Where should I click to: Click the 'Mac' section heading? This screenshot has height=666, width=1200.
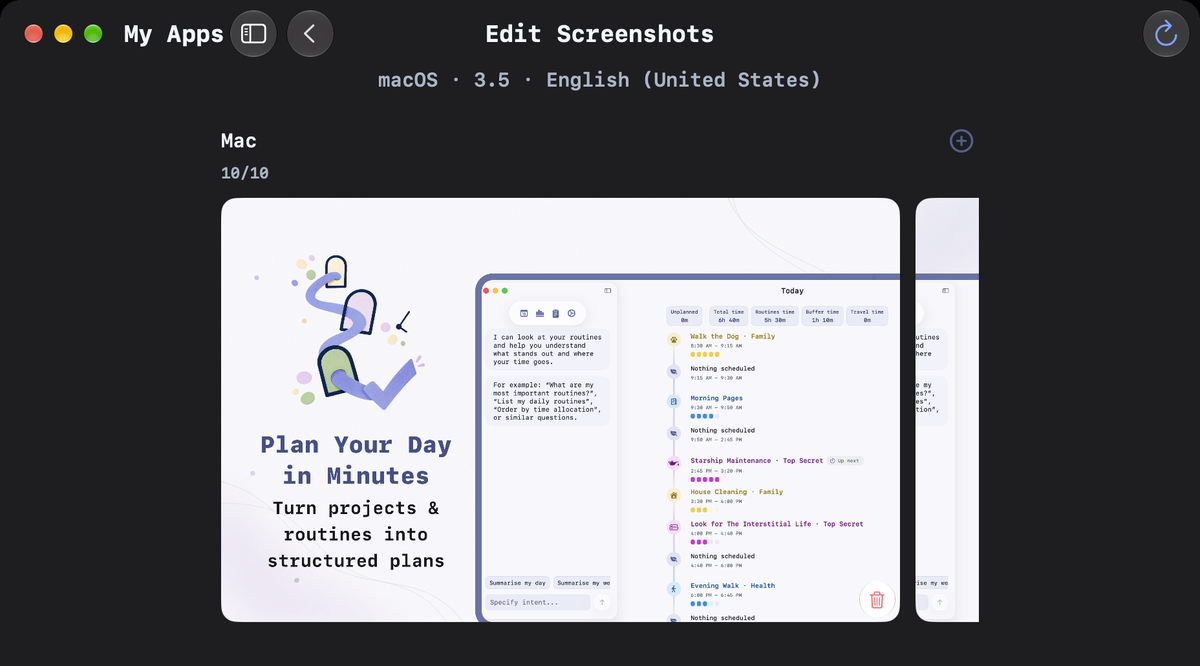tap(239, 141)
